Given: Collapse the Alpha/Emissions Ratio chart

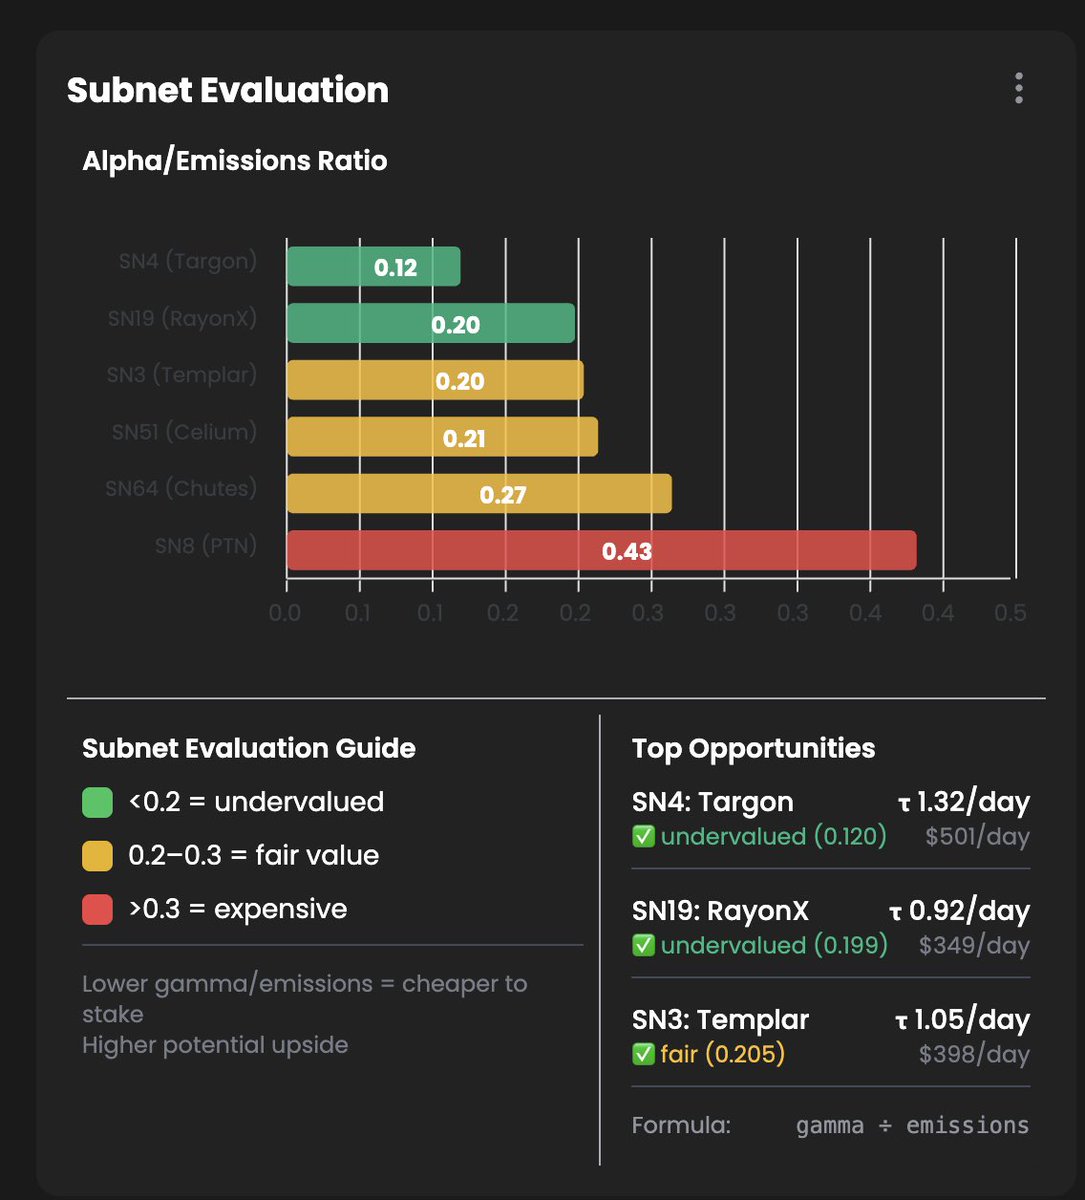Looking at the screenshot, I should tap(236, 160).
